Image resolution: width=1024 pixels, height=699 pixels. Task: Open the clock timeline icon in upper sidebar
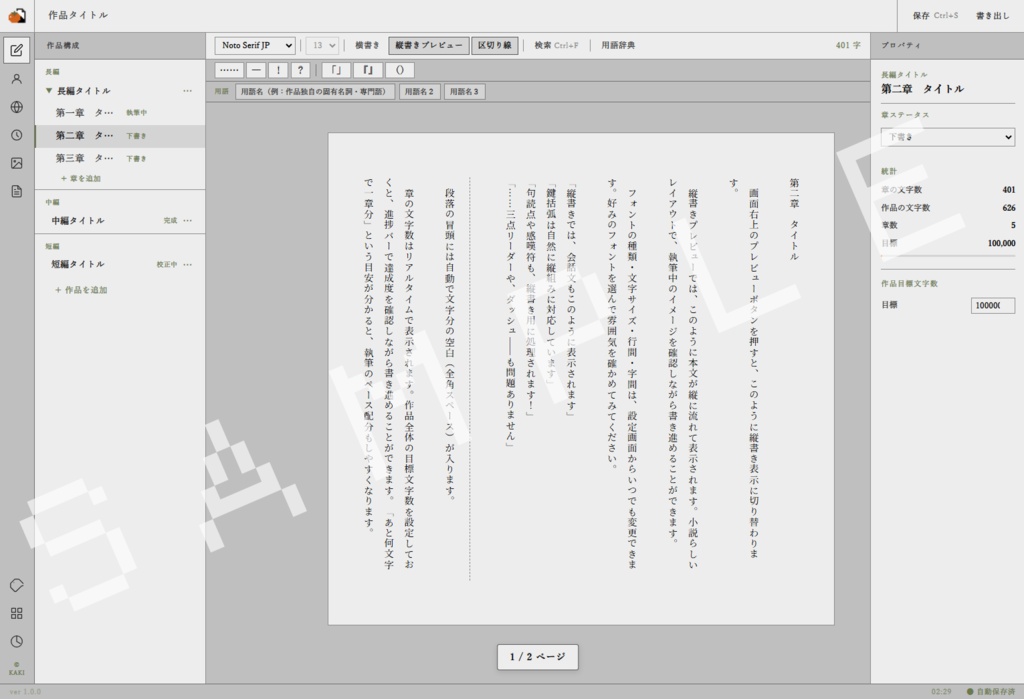(x=17, y=135)
